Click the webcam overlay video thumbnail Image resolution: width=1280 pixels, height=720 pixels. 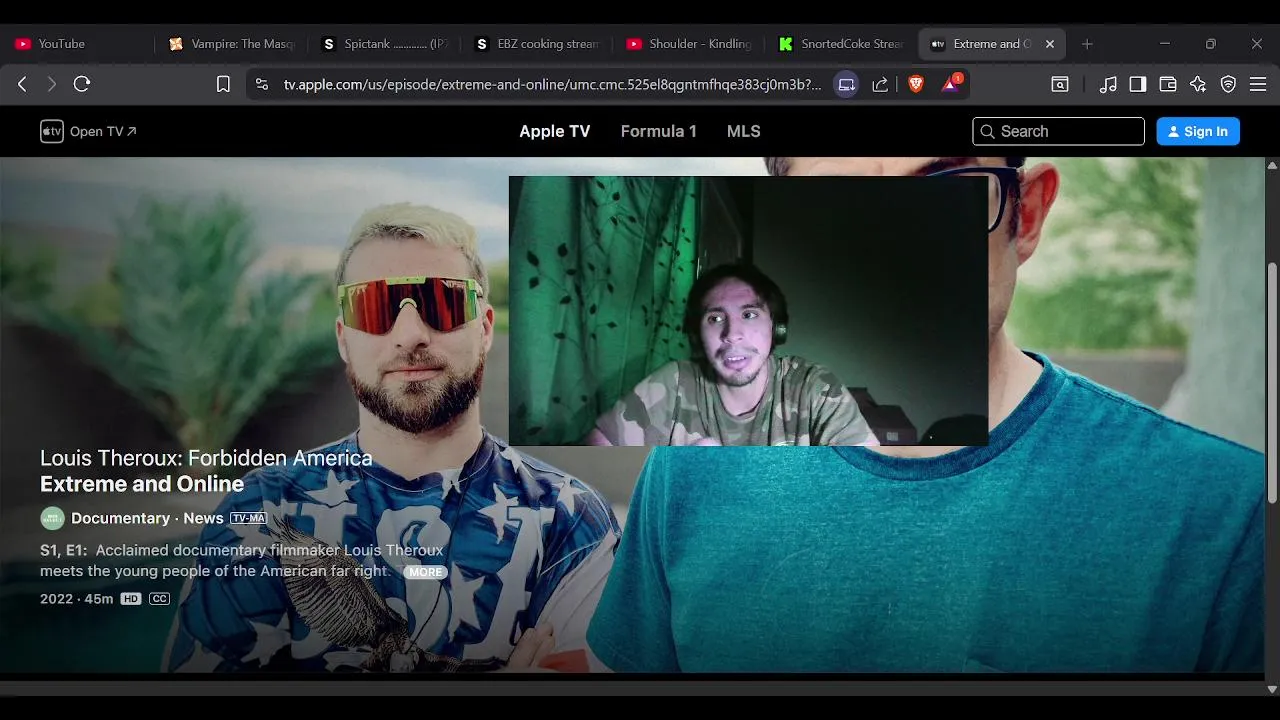[748, 311]
